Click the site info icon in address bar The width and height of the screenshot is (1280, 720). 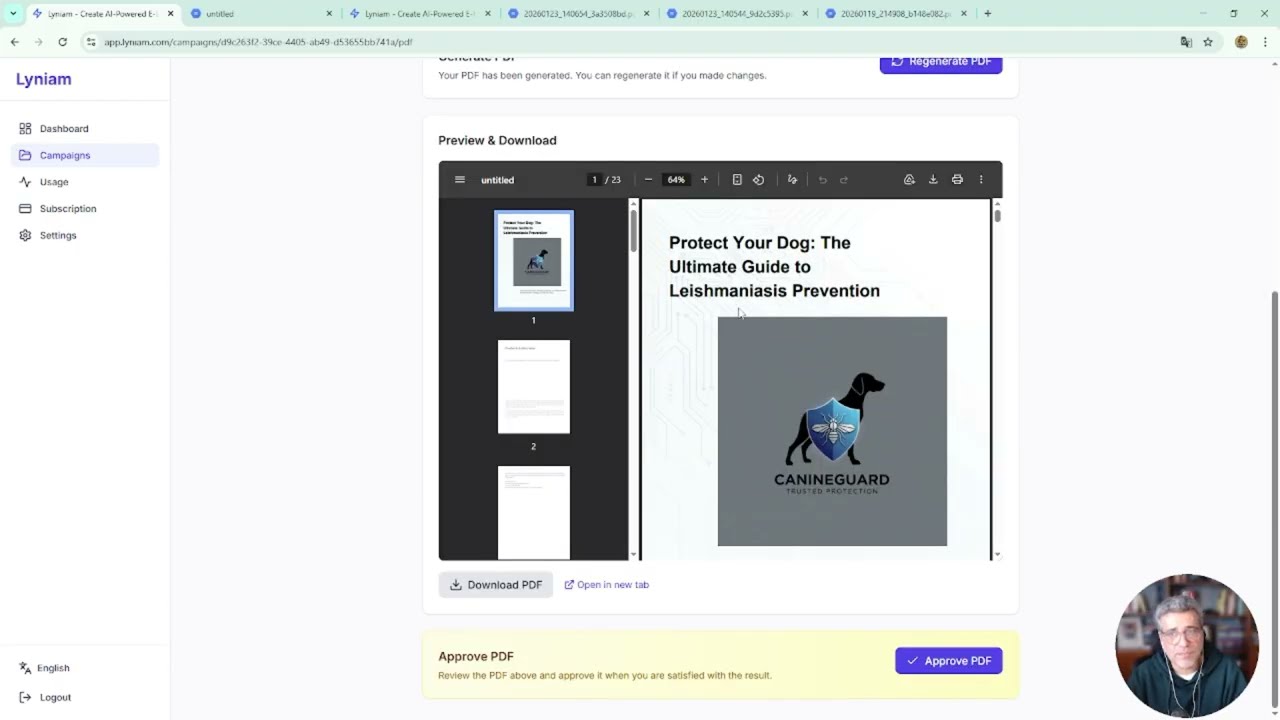click(x=91, y=42)
